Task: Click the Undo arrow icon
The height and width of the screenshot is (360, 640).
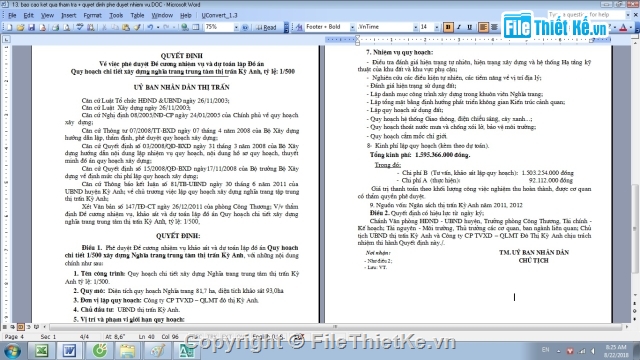Action: click(150, 27)
